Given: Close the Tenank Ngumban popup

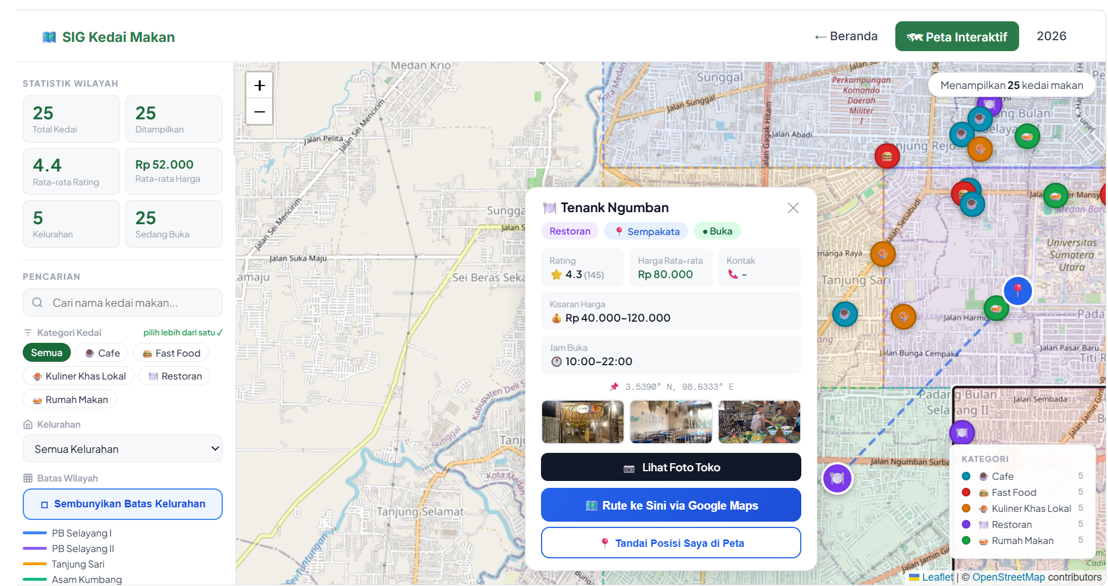Looking at the screenshot, I should tap(793, 208).
